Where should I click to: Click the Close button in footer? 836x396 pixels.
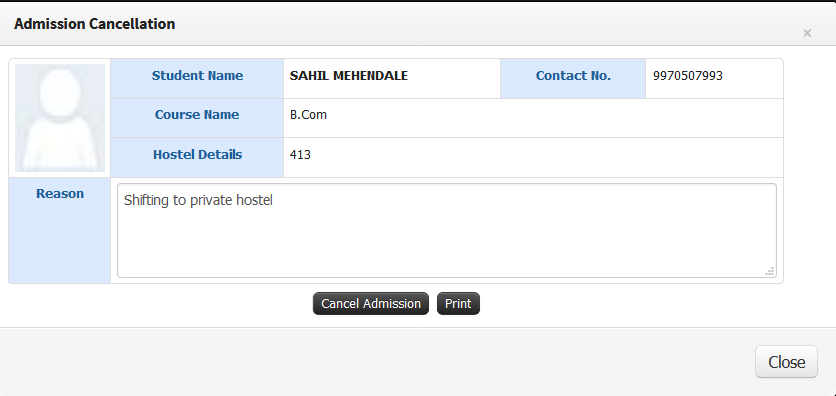tap(786, 362)
